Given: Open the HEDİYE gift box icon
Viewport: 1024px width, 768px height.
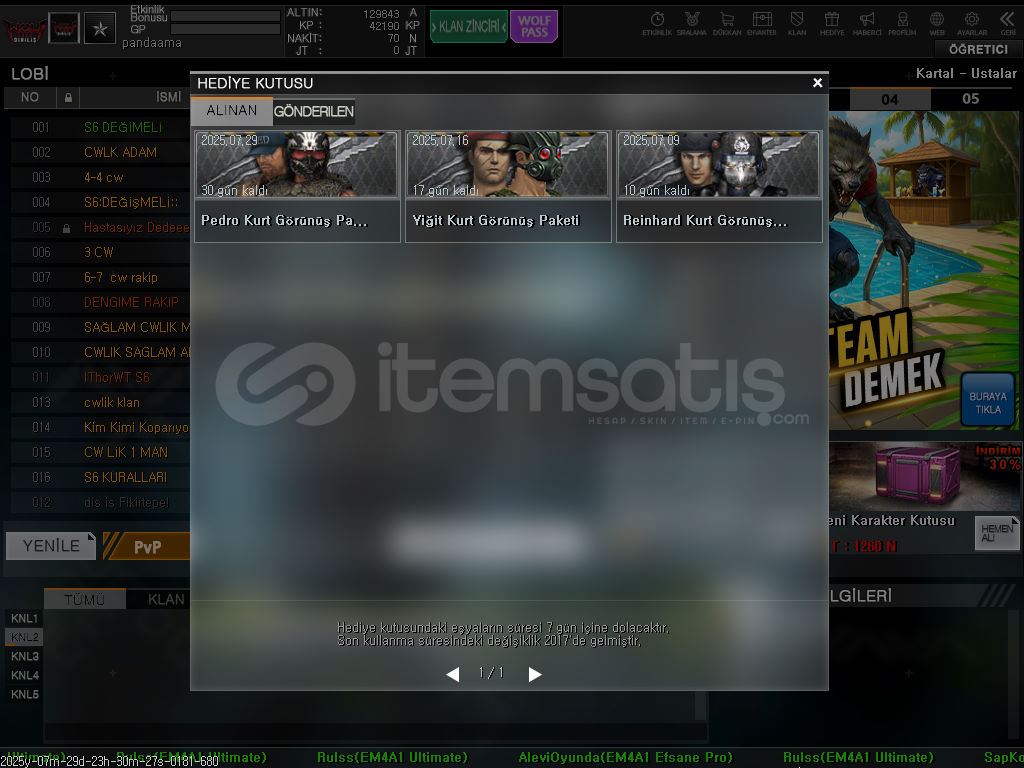Looking at the screenshot, I should coord(831,24).
